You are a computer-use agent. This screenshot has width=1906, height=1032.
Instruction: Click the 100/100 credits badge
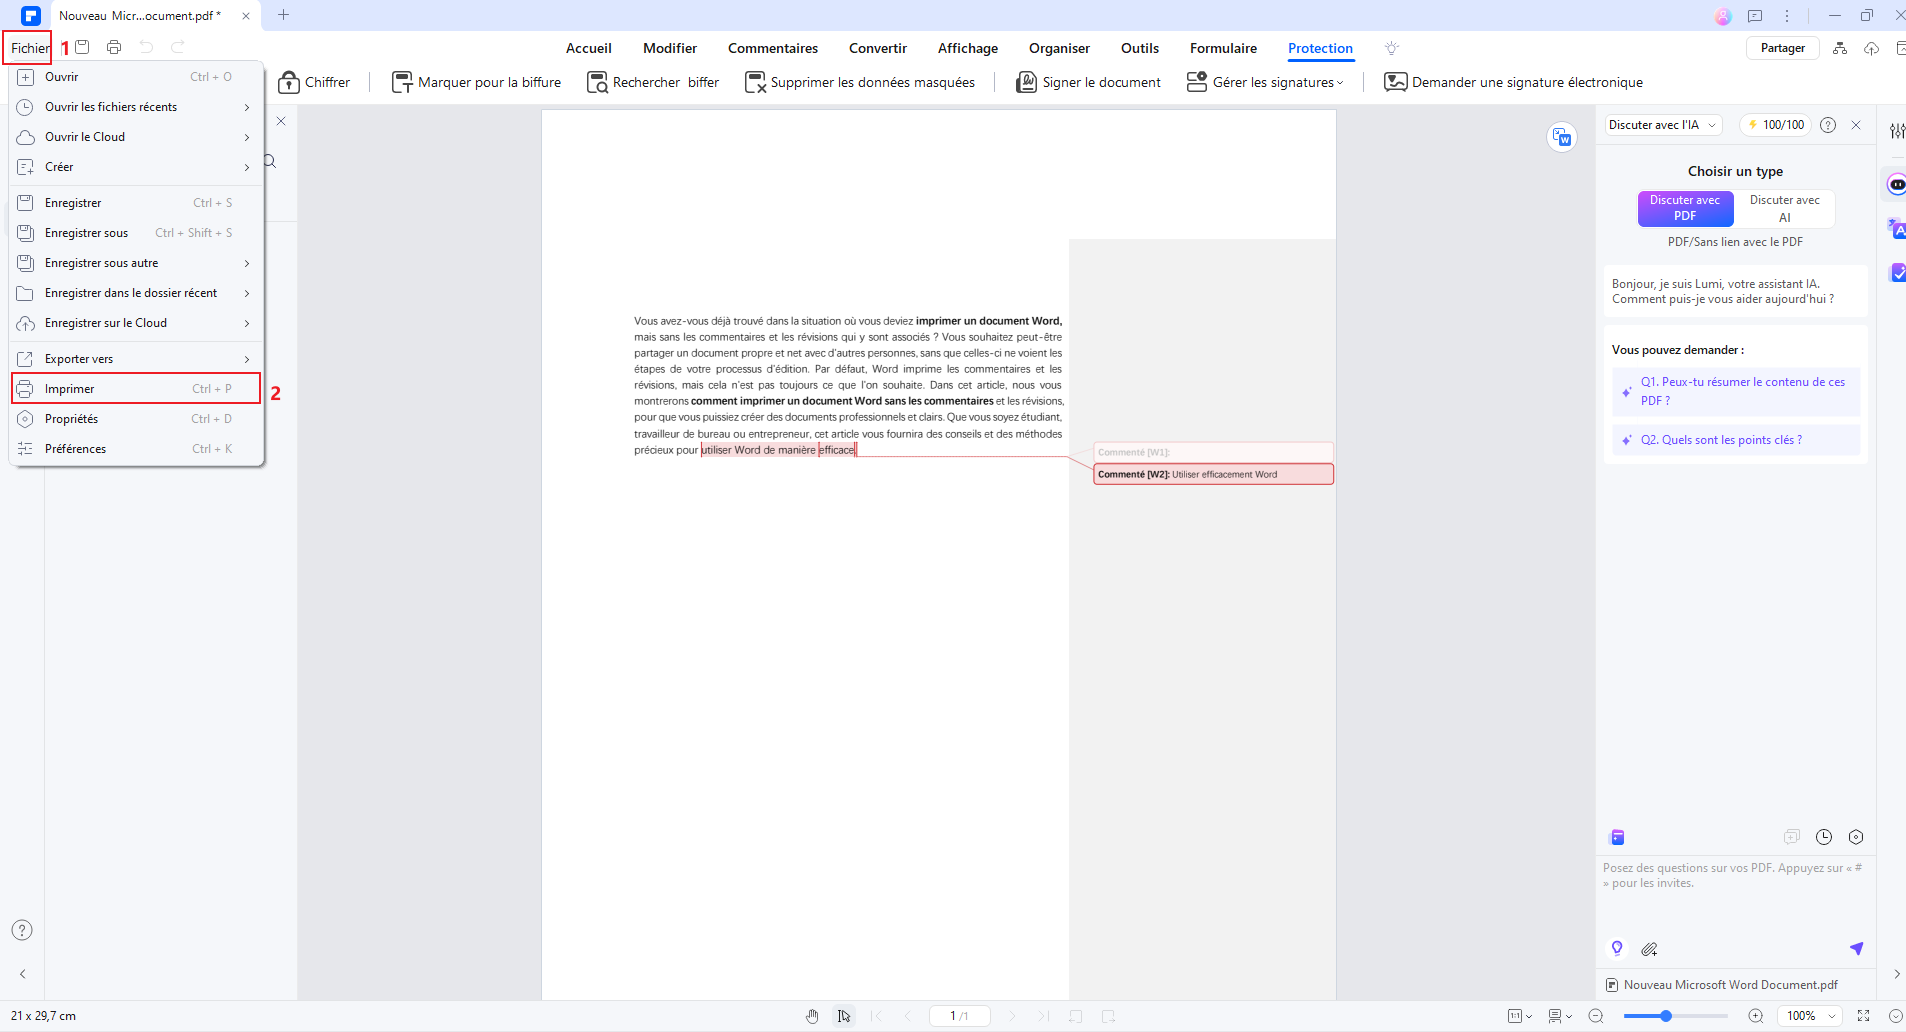1776,125
